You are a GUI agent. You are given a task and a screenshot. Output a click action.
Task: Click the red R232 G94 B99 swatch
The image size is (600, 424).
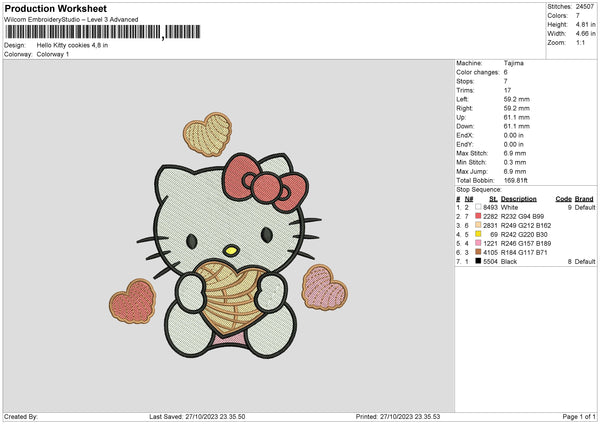(478, 216)
